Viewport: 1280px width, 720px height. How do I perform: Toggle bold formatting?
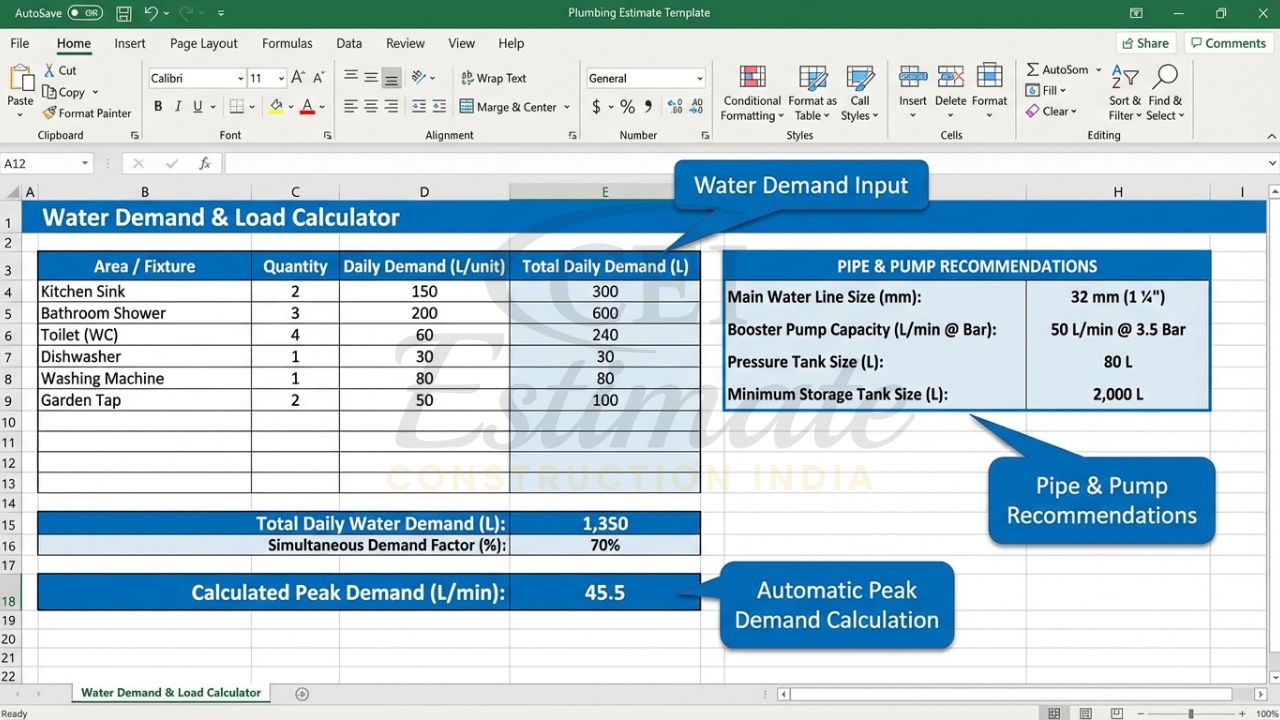coord(157,105)
